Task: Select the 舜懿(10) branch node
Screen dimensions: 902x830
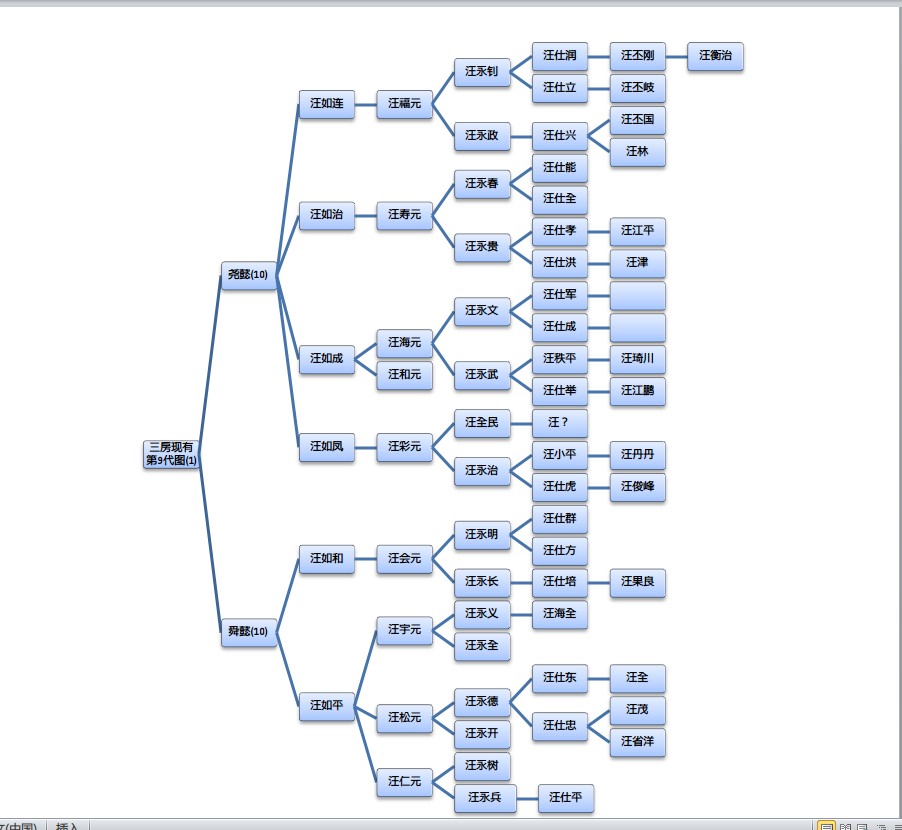Action: pos(248,631)
